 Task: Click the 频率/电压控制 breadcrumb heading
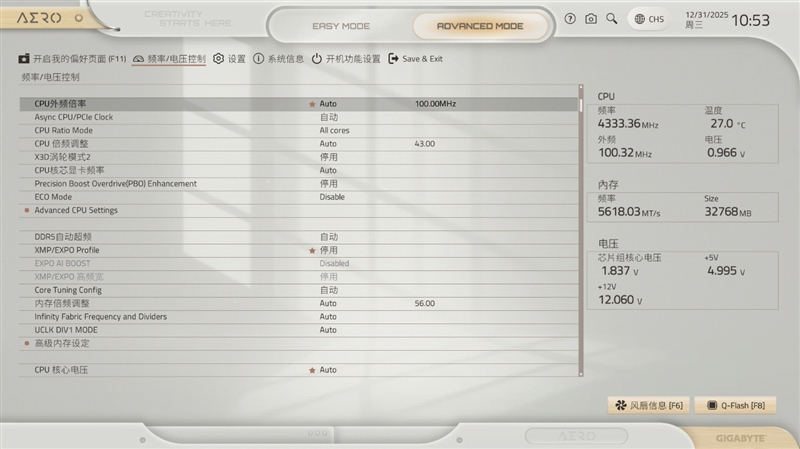pyautogui.click(x=50, y=77)
